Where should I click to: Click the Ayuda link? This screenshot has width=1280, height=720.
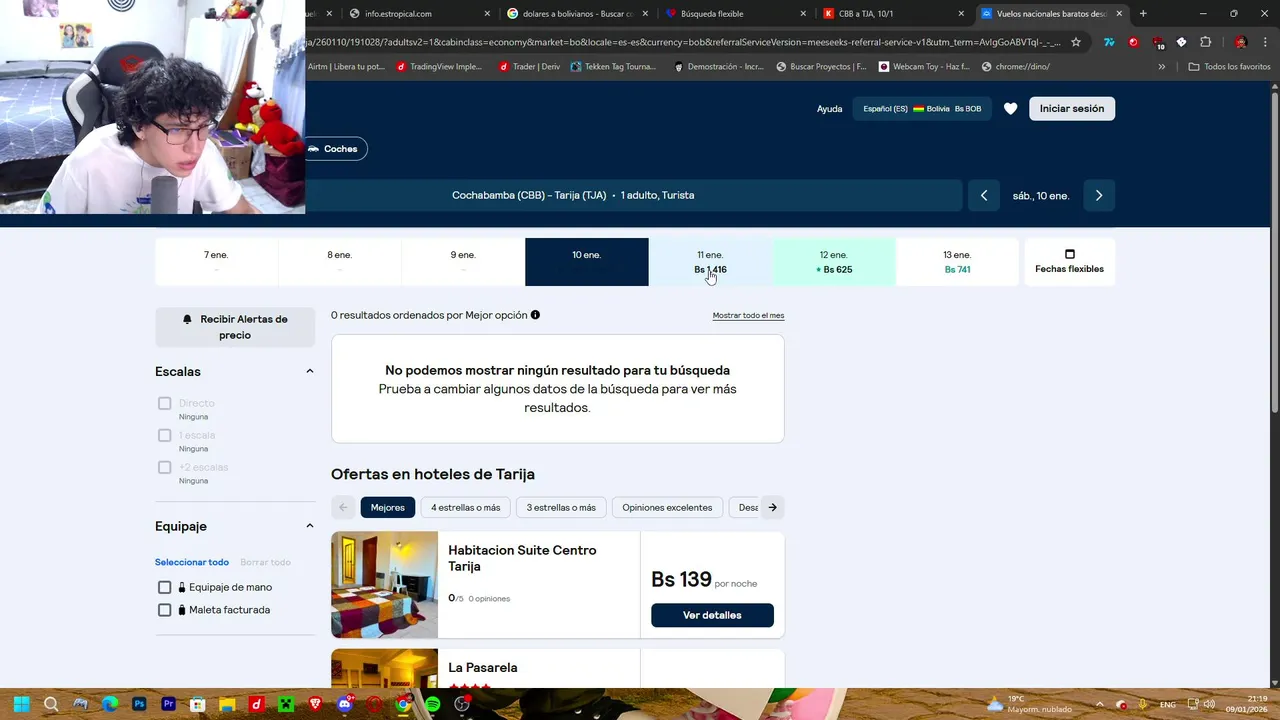pyautogui.click(x=830, y=108)
